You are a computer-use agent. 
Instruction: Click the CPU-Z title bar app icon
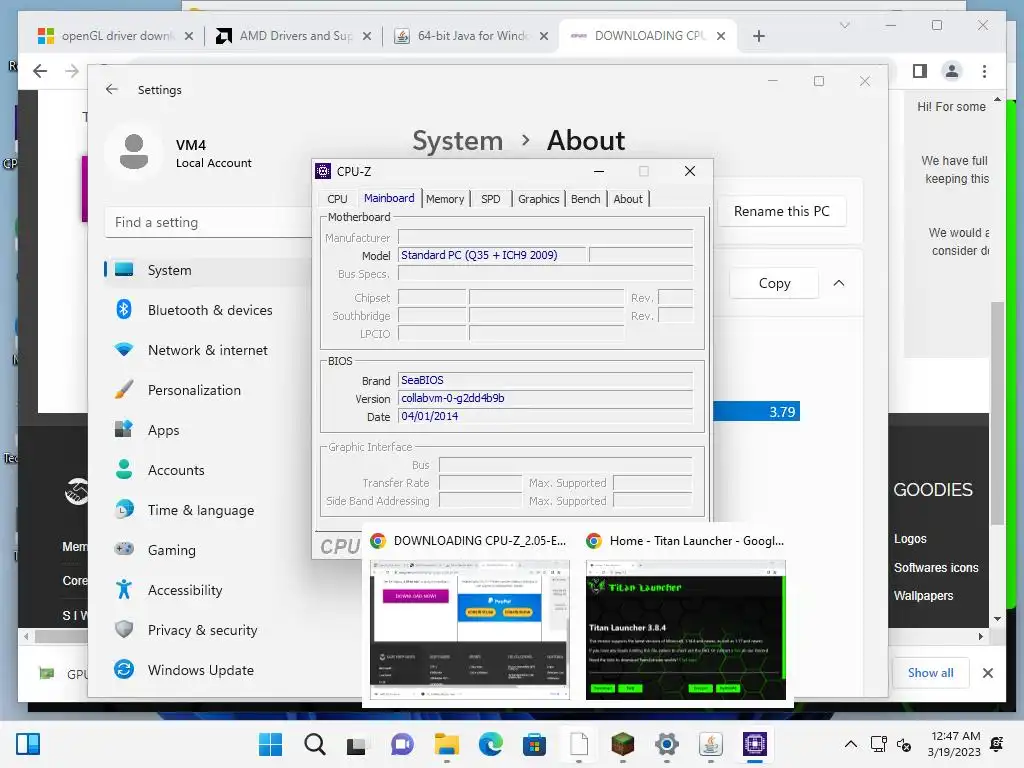[x=323, y=171]
